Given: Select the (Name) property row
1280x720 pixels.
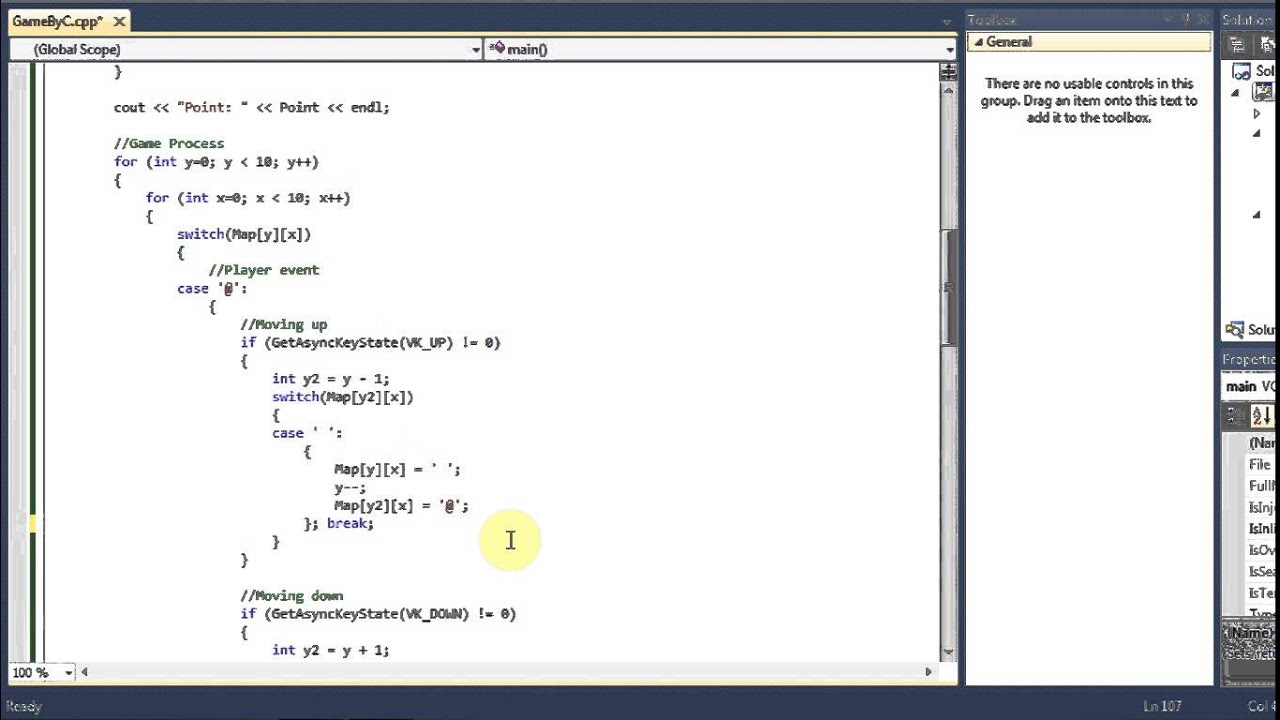Looking at the screenshot, I should pos(1261,443).
